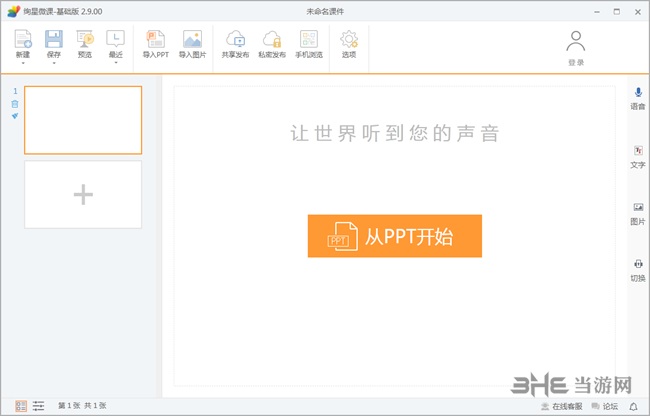The height and width of the screenshot is (416, 650).
Task: Open the 手机浏览 QR code icon
Action: [309, 39]
